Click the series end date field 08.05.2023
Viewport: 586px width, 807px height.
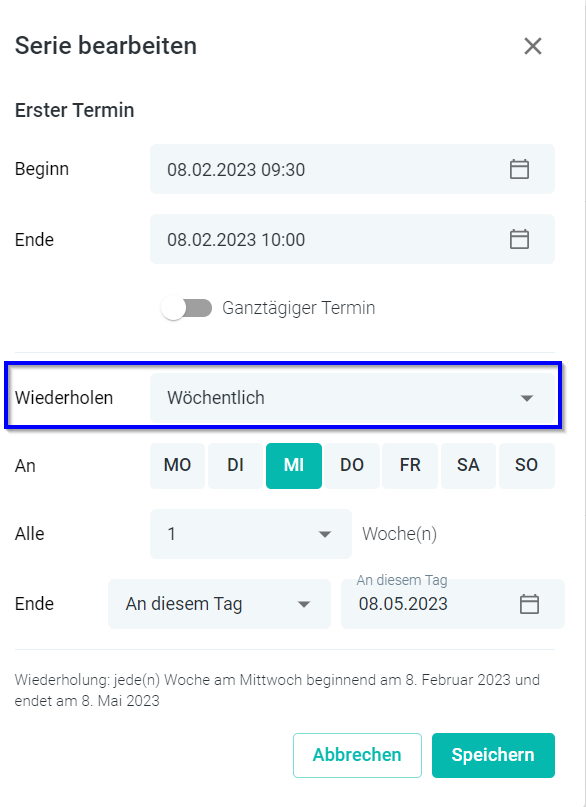[453, 604]
